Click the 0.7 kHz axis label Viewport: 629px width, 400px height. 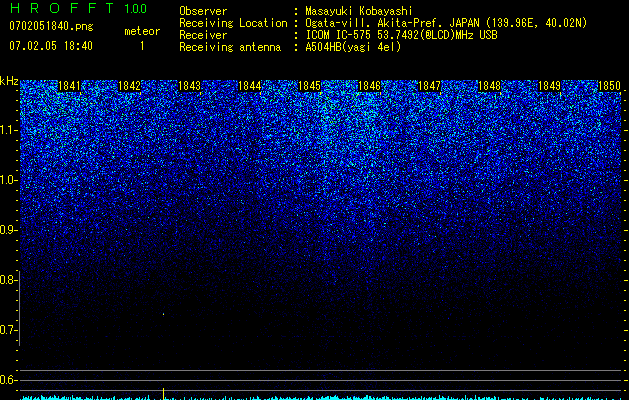[8, 330]
